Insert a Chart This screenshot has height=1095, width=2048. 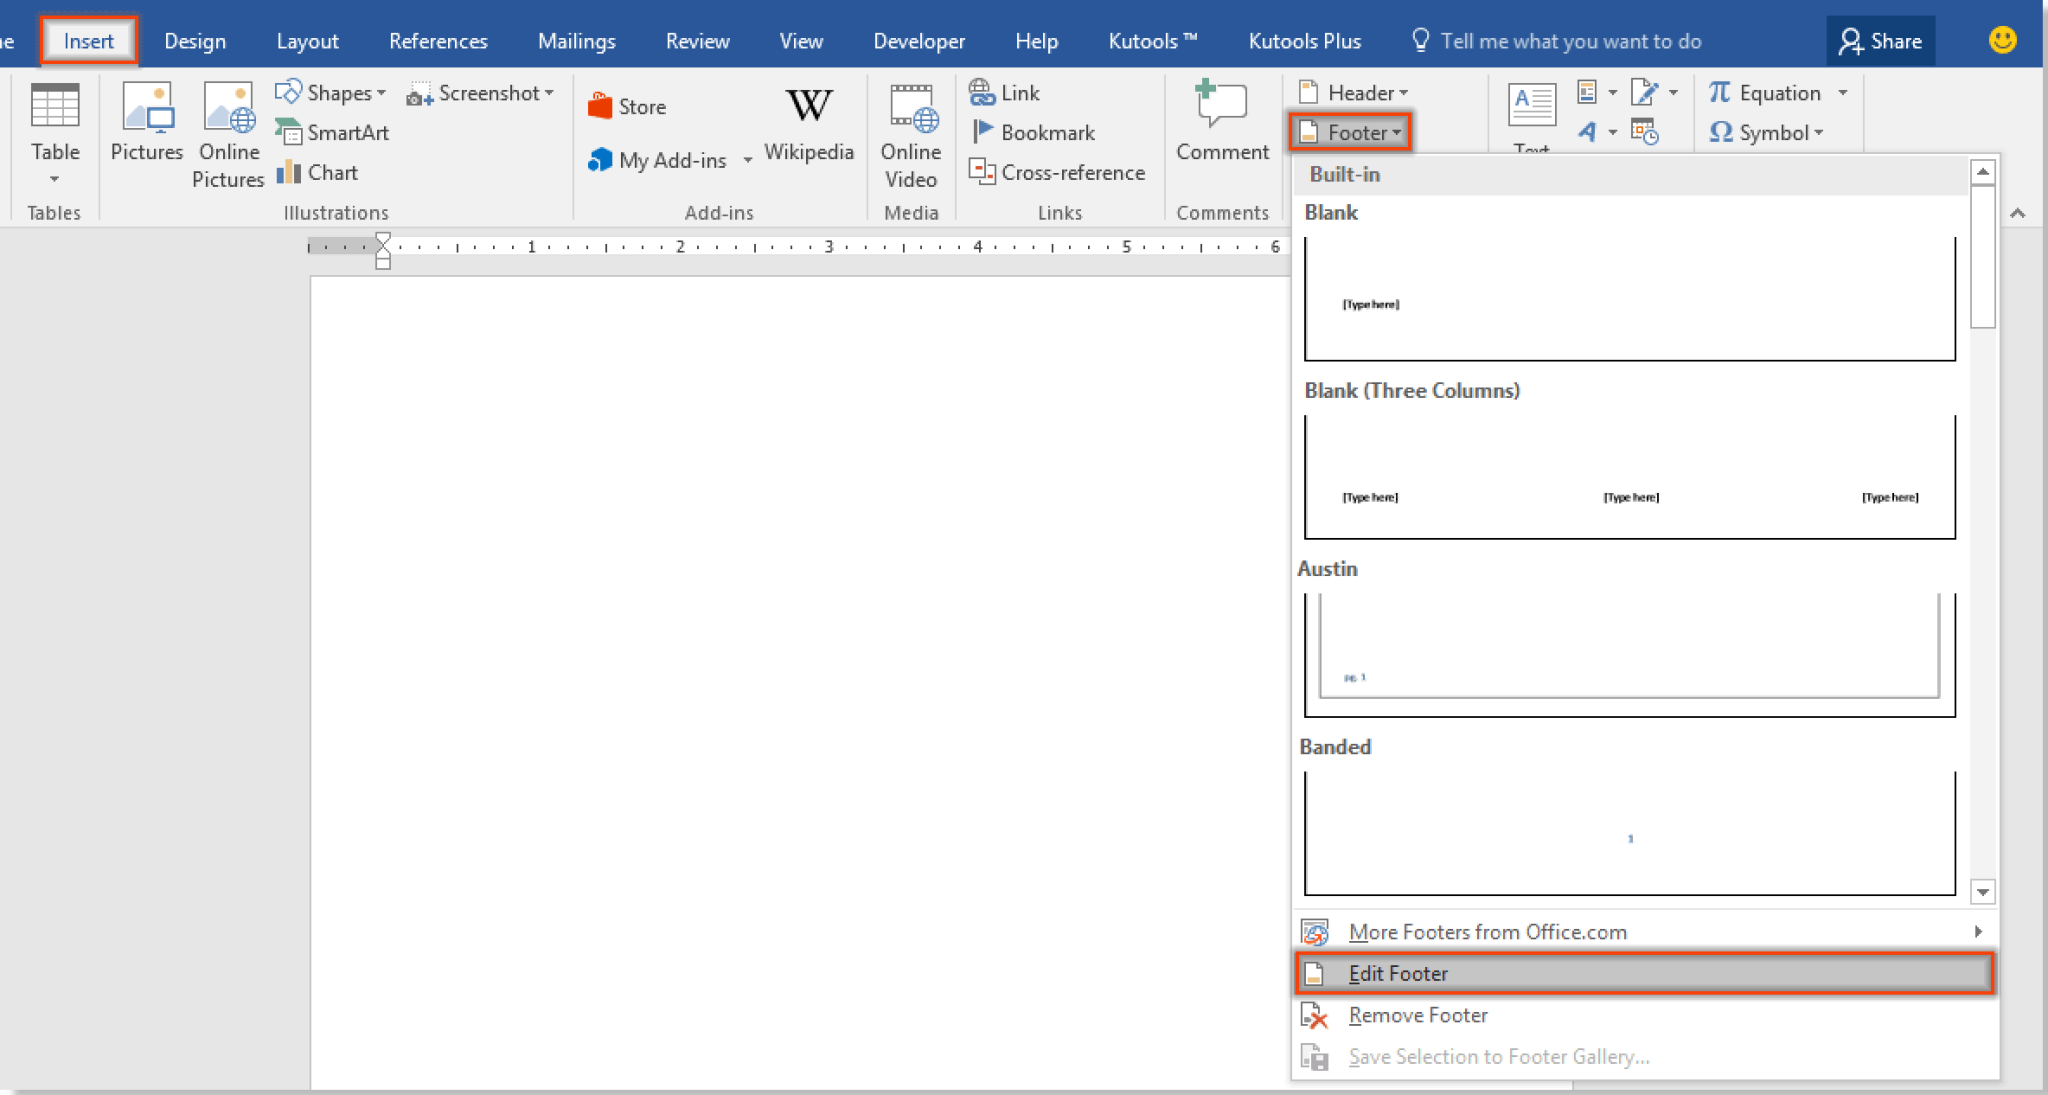pyautogui.click(x=317, y=172)
